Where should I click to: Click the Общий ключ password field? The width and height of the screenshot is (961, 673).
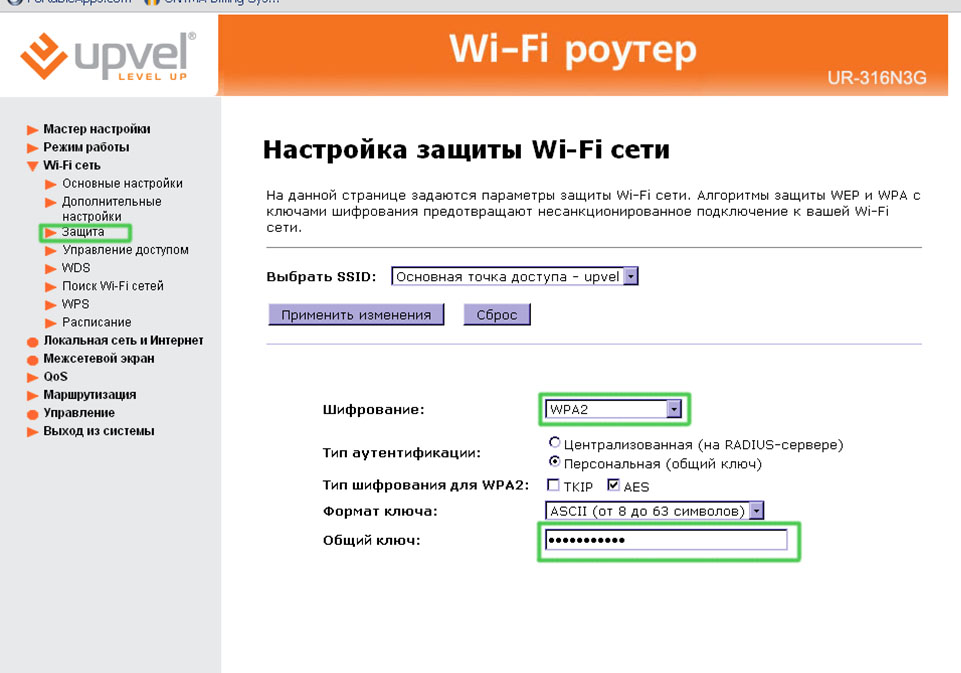point(666,541)
